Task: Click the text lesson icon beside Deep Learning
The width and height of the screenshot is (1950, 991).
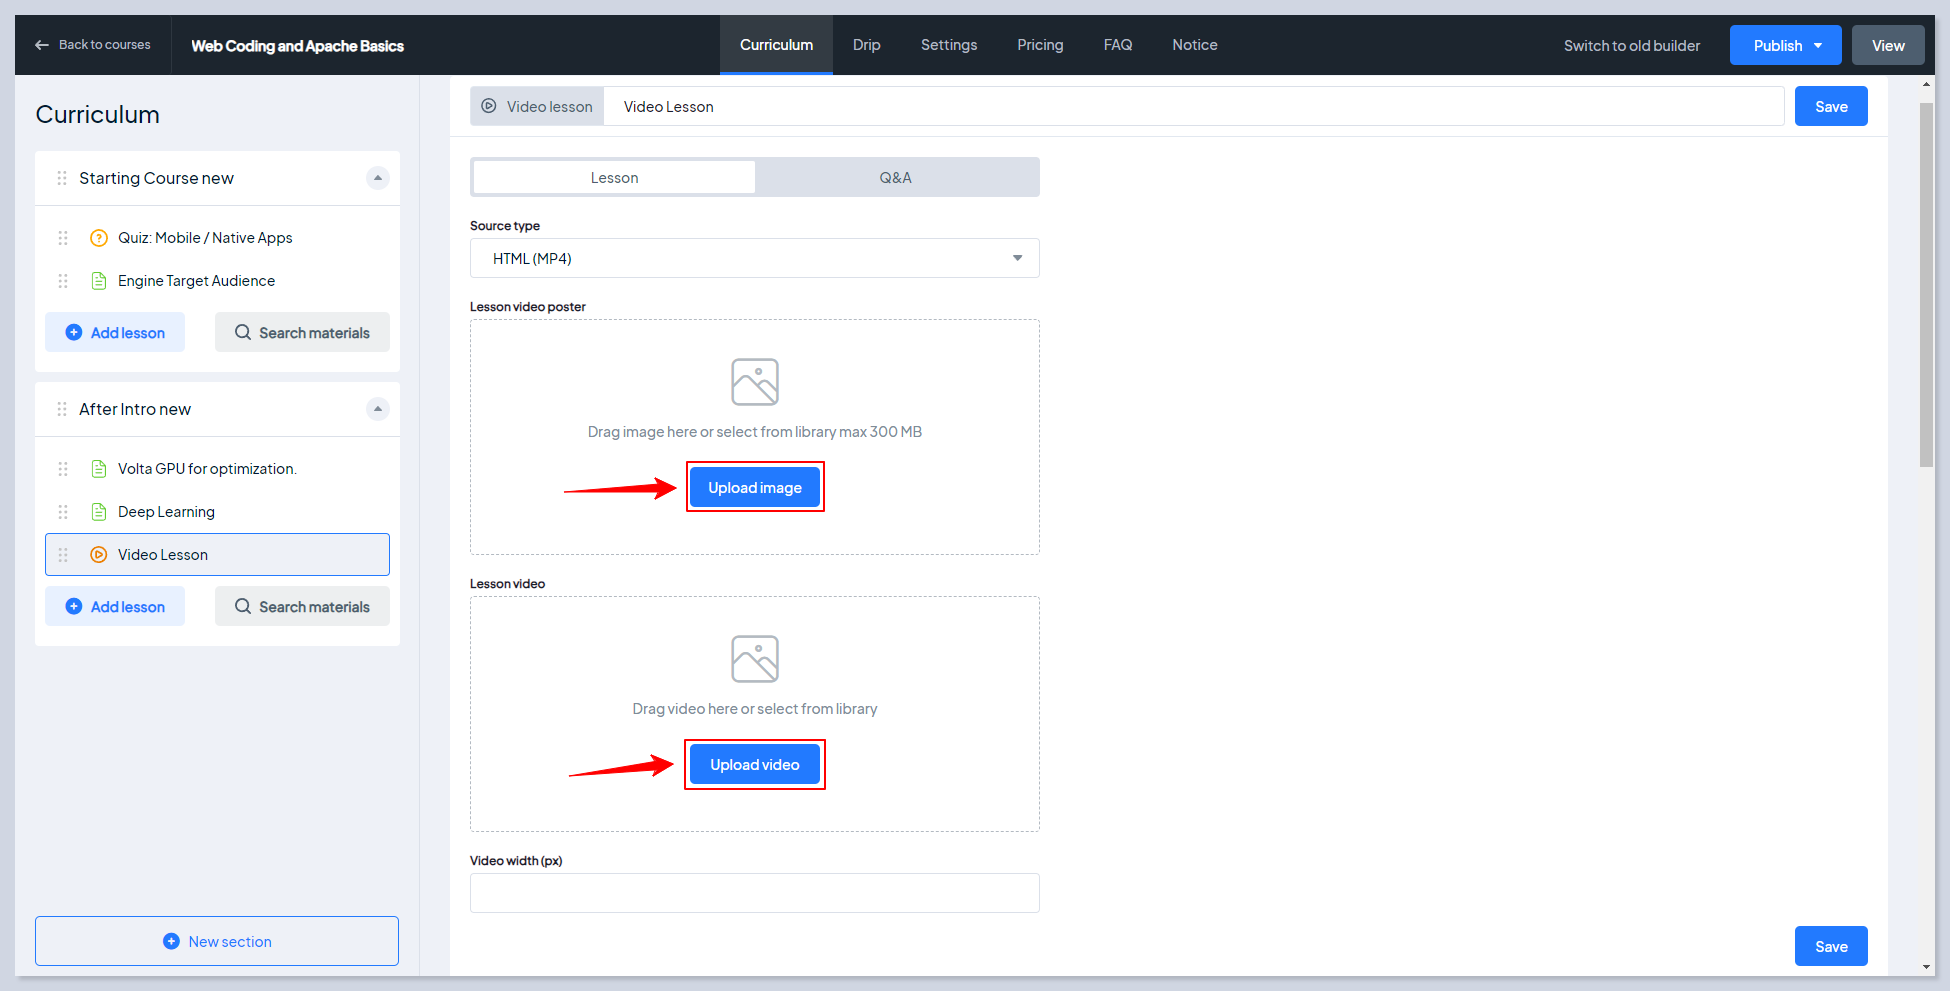Action: [99, 512]
